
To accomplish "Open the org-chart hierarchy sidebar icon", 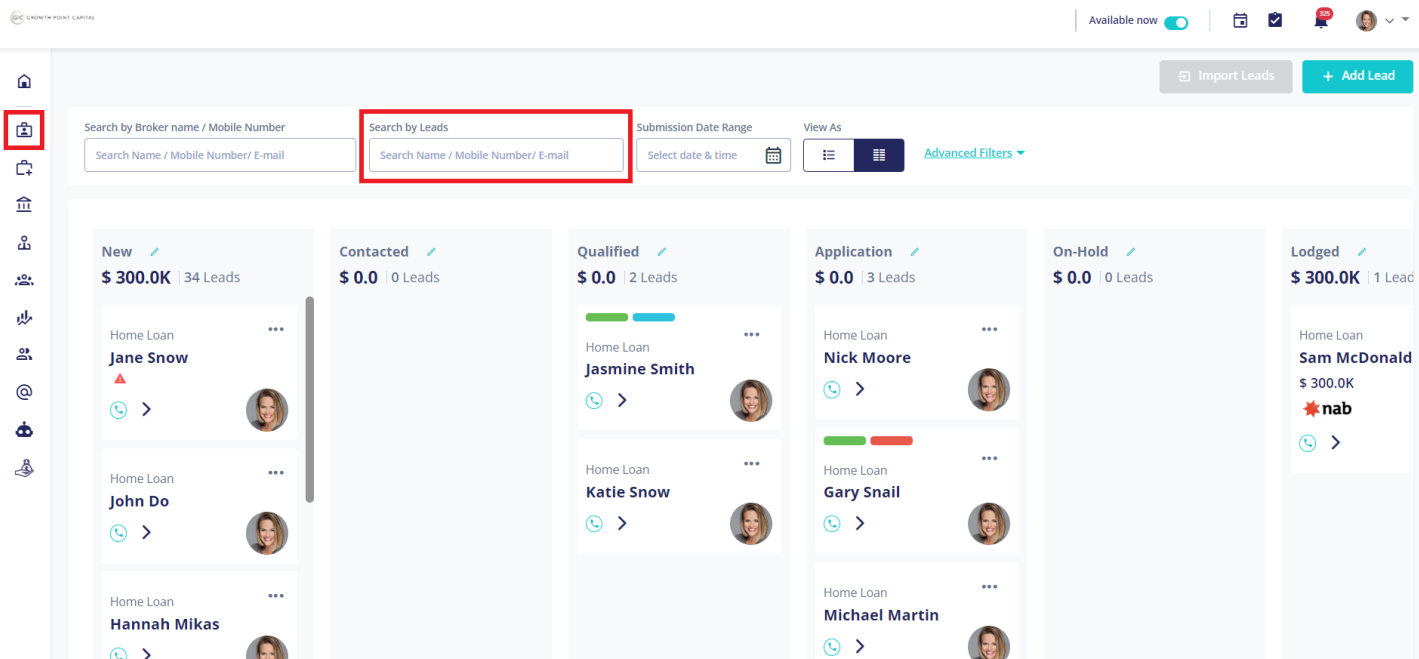I will pyautogui.click(x=24, y=243).
